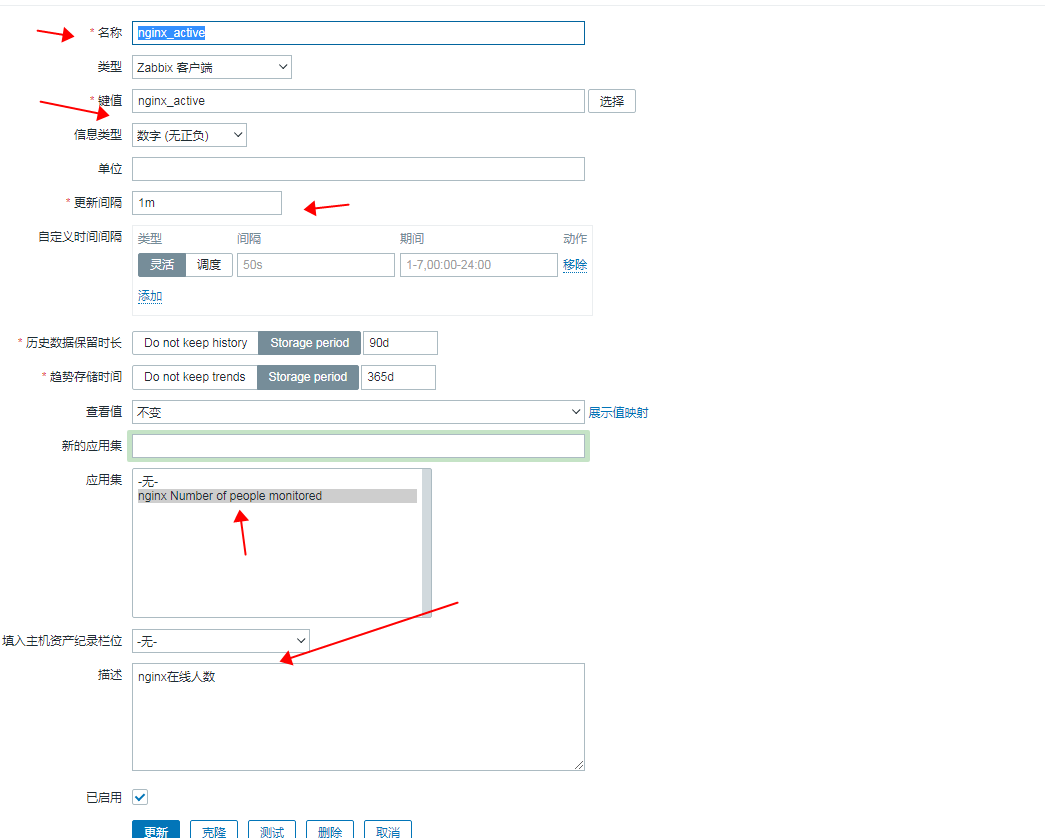Open the 查看值 dropdown

click(x=358, y=412)
